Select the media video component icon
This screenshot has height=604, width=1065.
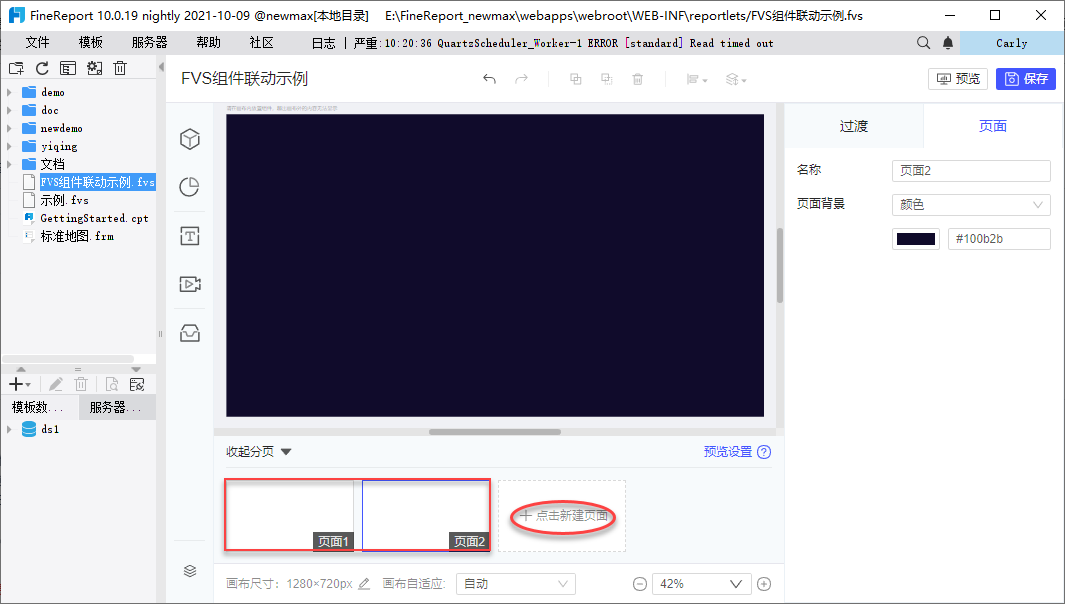pyautogui.click(x=189, y=284)
